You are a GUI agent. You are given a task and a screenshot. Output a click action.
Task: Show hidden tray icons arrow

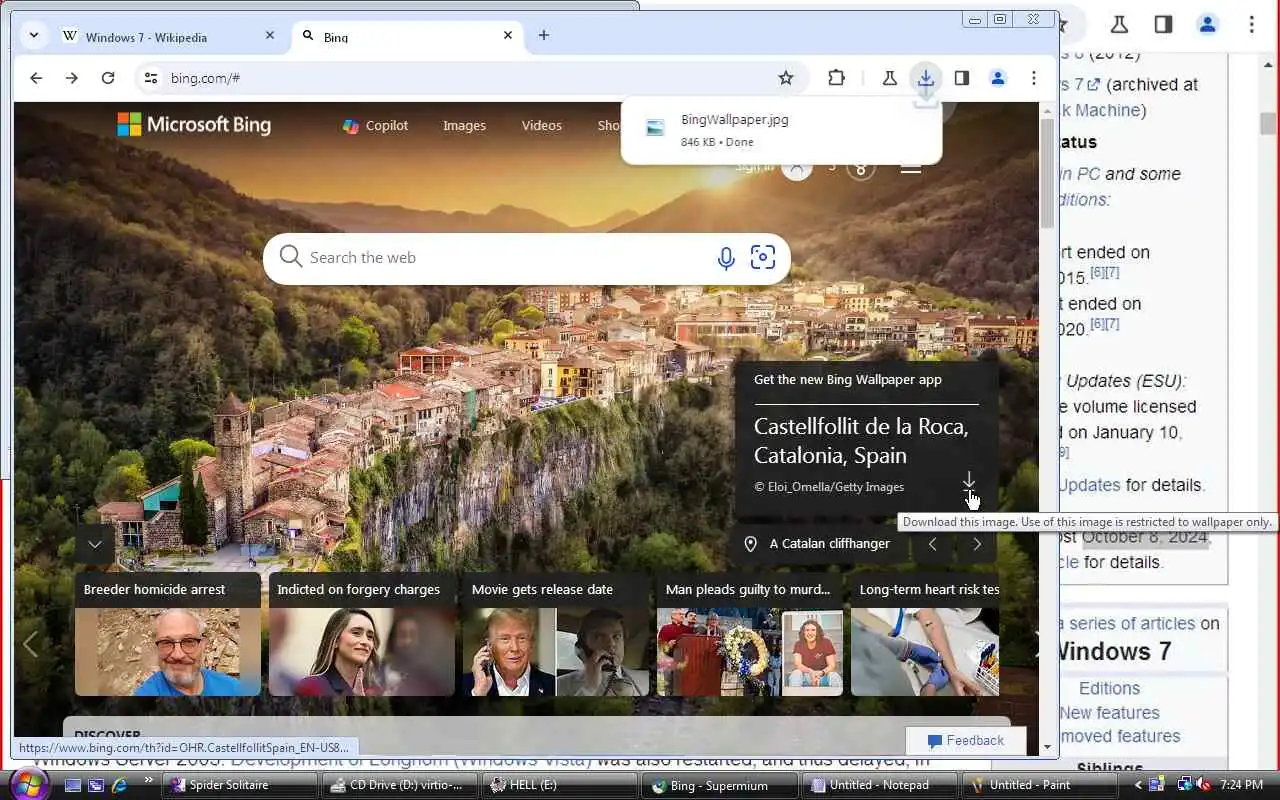coord(1137,786)
